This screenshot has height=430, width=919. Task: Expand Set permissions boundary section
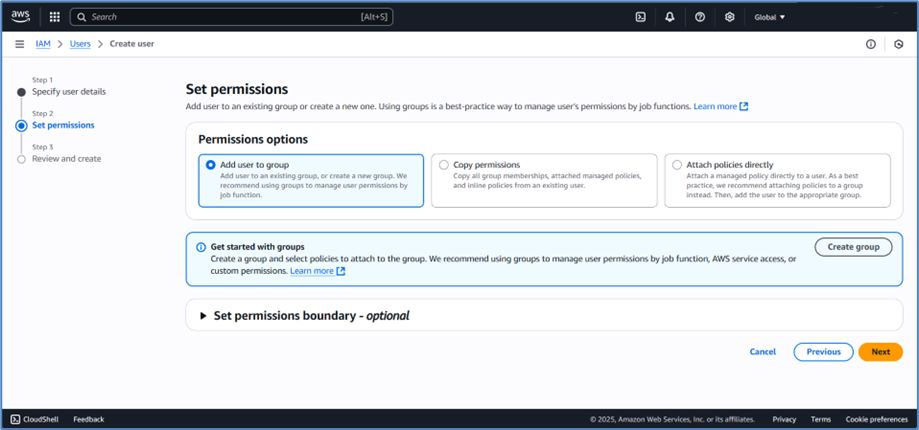point(204,316)
